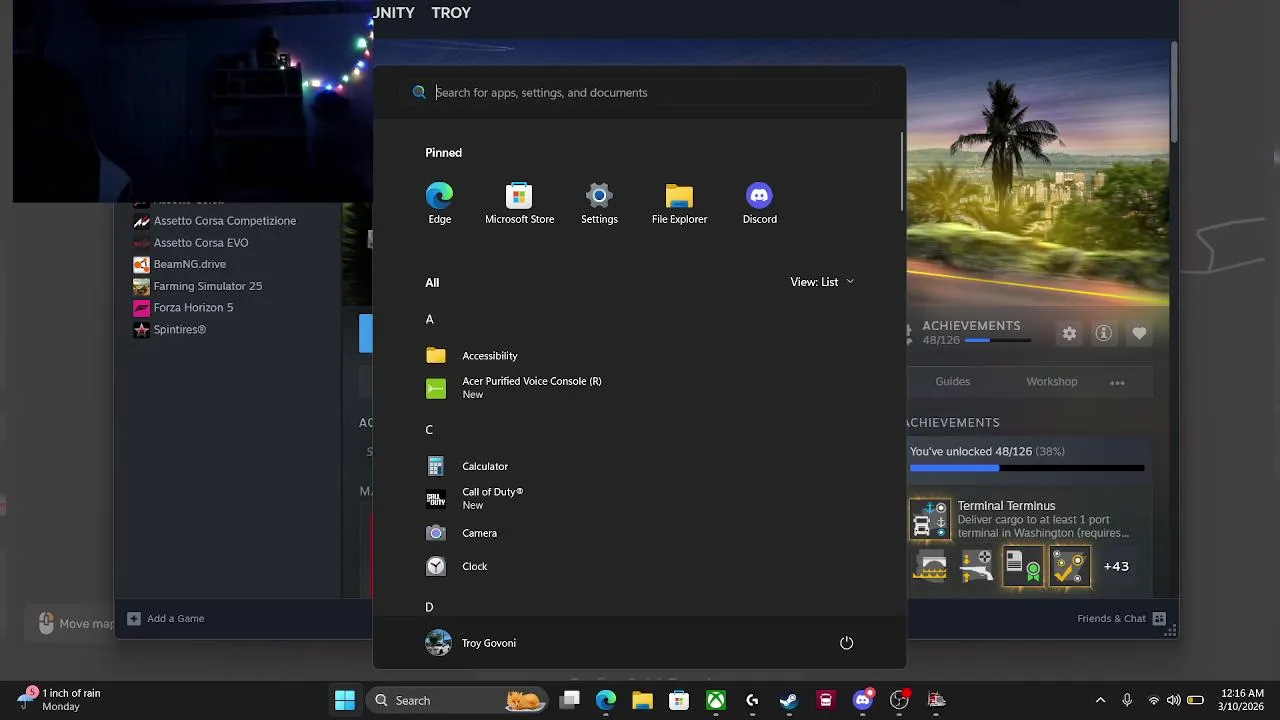Screen dimensions: 1280x720
Task: Open Logitech G HUB on taskbar
Action: pyautogui.click(x=752, y=700)
